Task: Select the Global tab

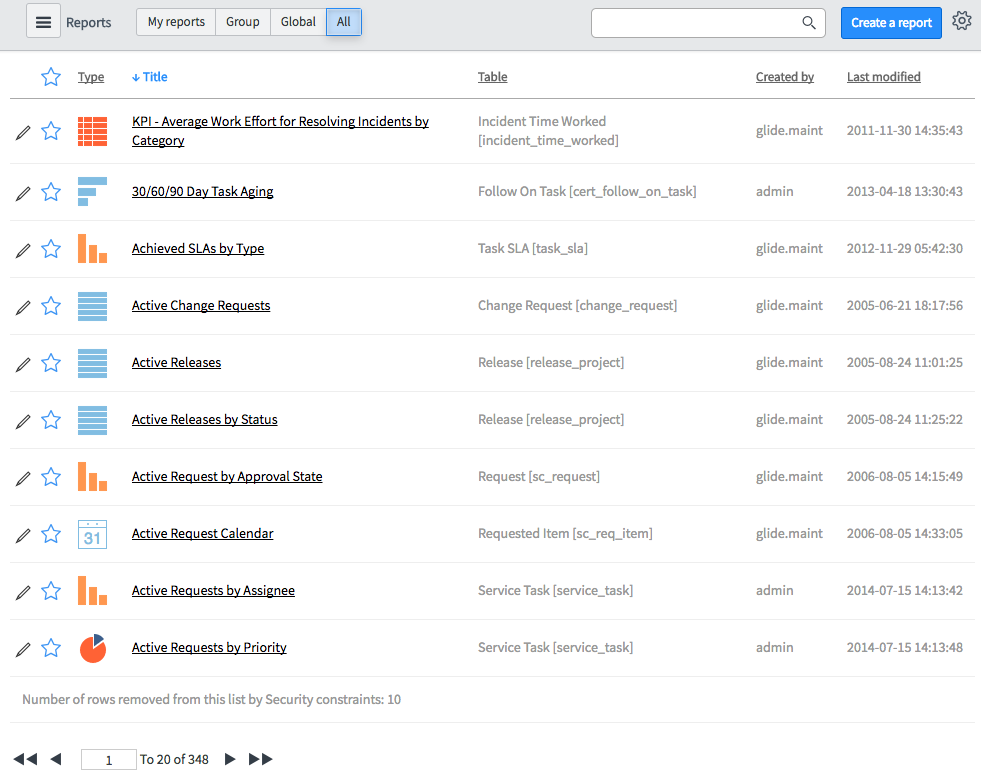Action: (298, 22)
